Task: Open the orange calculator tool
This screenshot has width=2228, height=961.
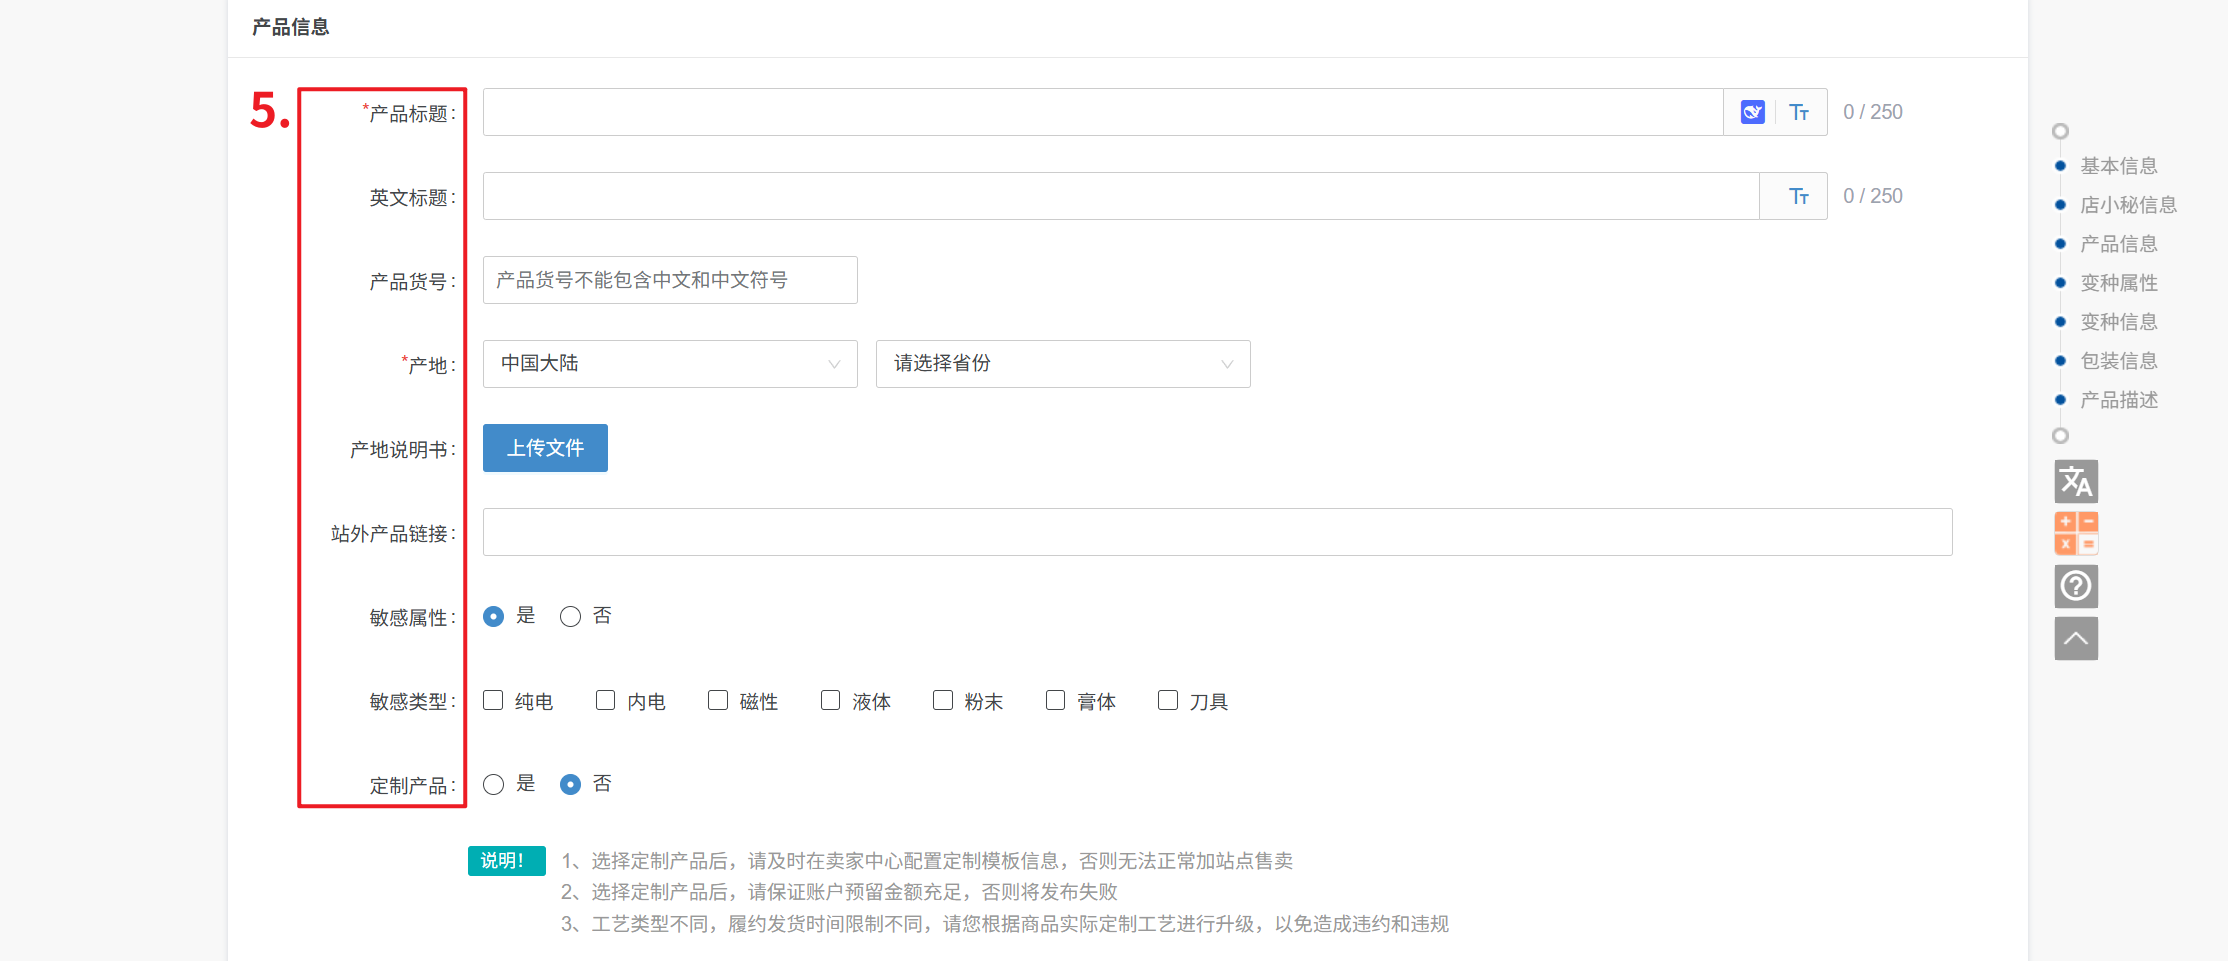Action: point(2076,533)
